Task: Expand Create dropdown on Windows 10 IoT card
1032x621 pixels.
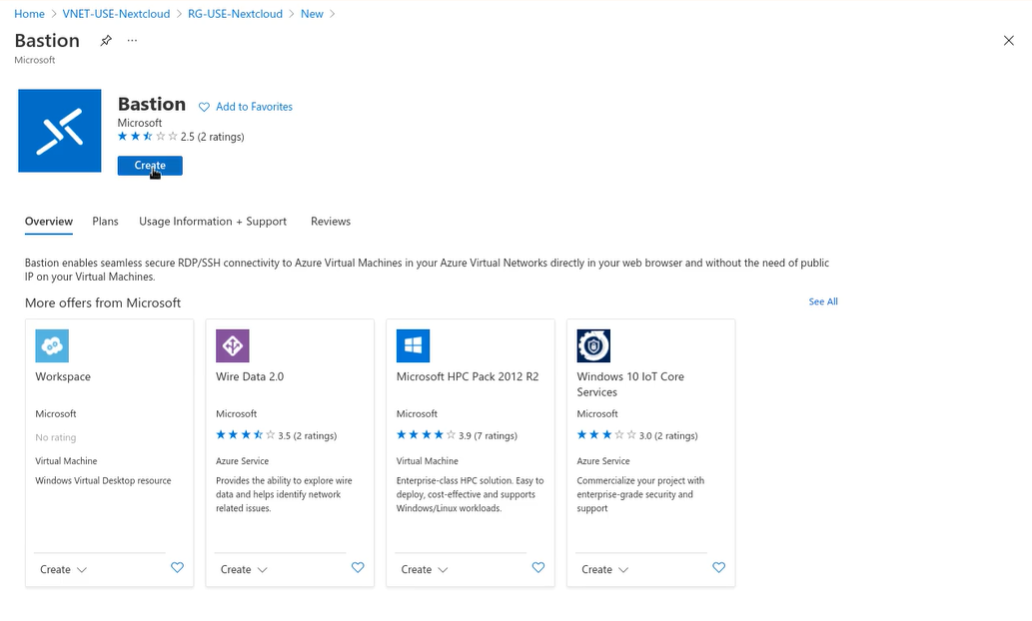Action: [x=605, y=570]
